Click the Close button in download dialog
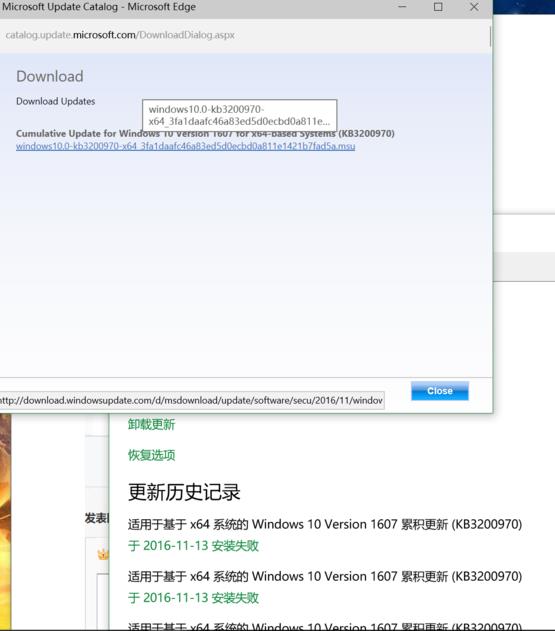Image resolution: width=555 pixels, height=631 pixels. tap(439, 391)
